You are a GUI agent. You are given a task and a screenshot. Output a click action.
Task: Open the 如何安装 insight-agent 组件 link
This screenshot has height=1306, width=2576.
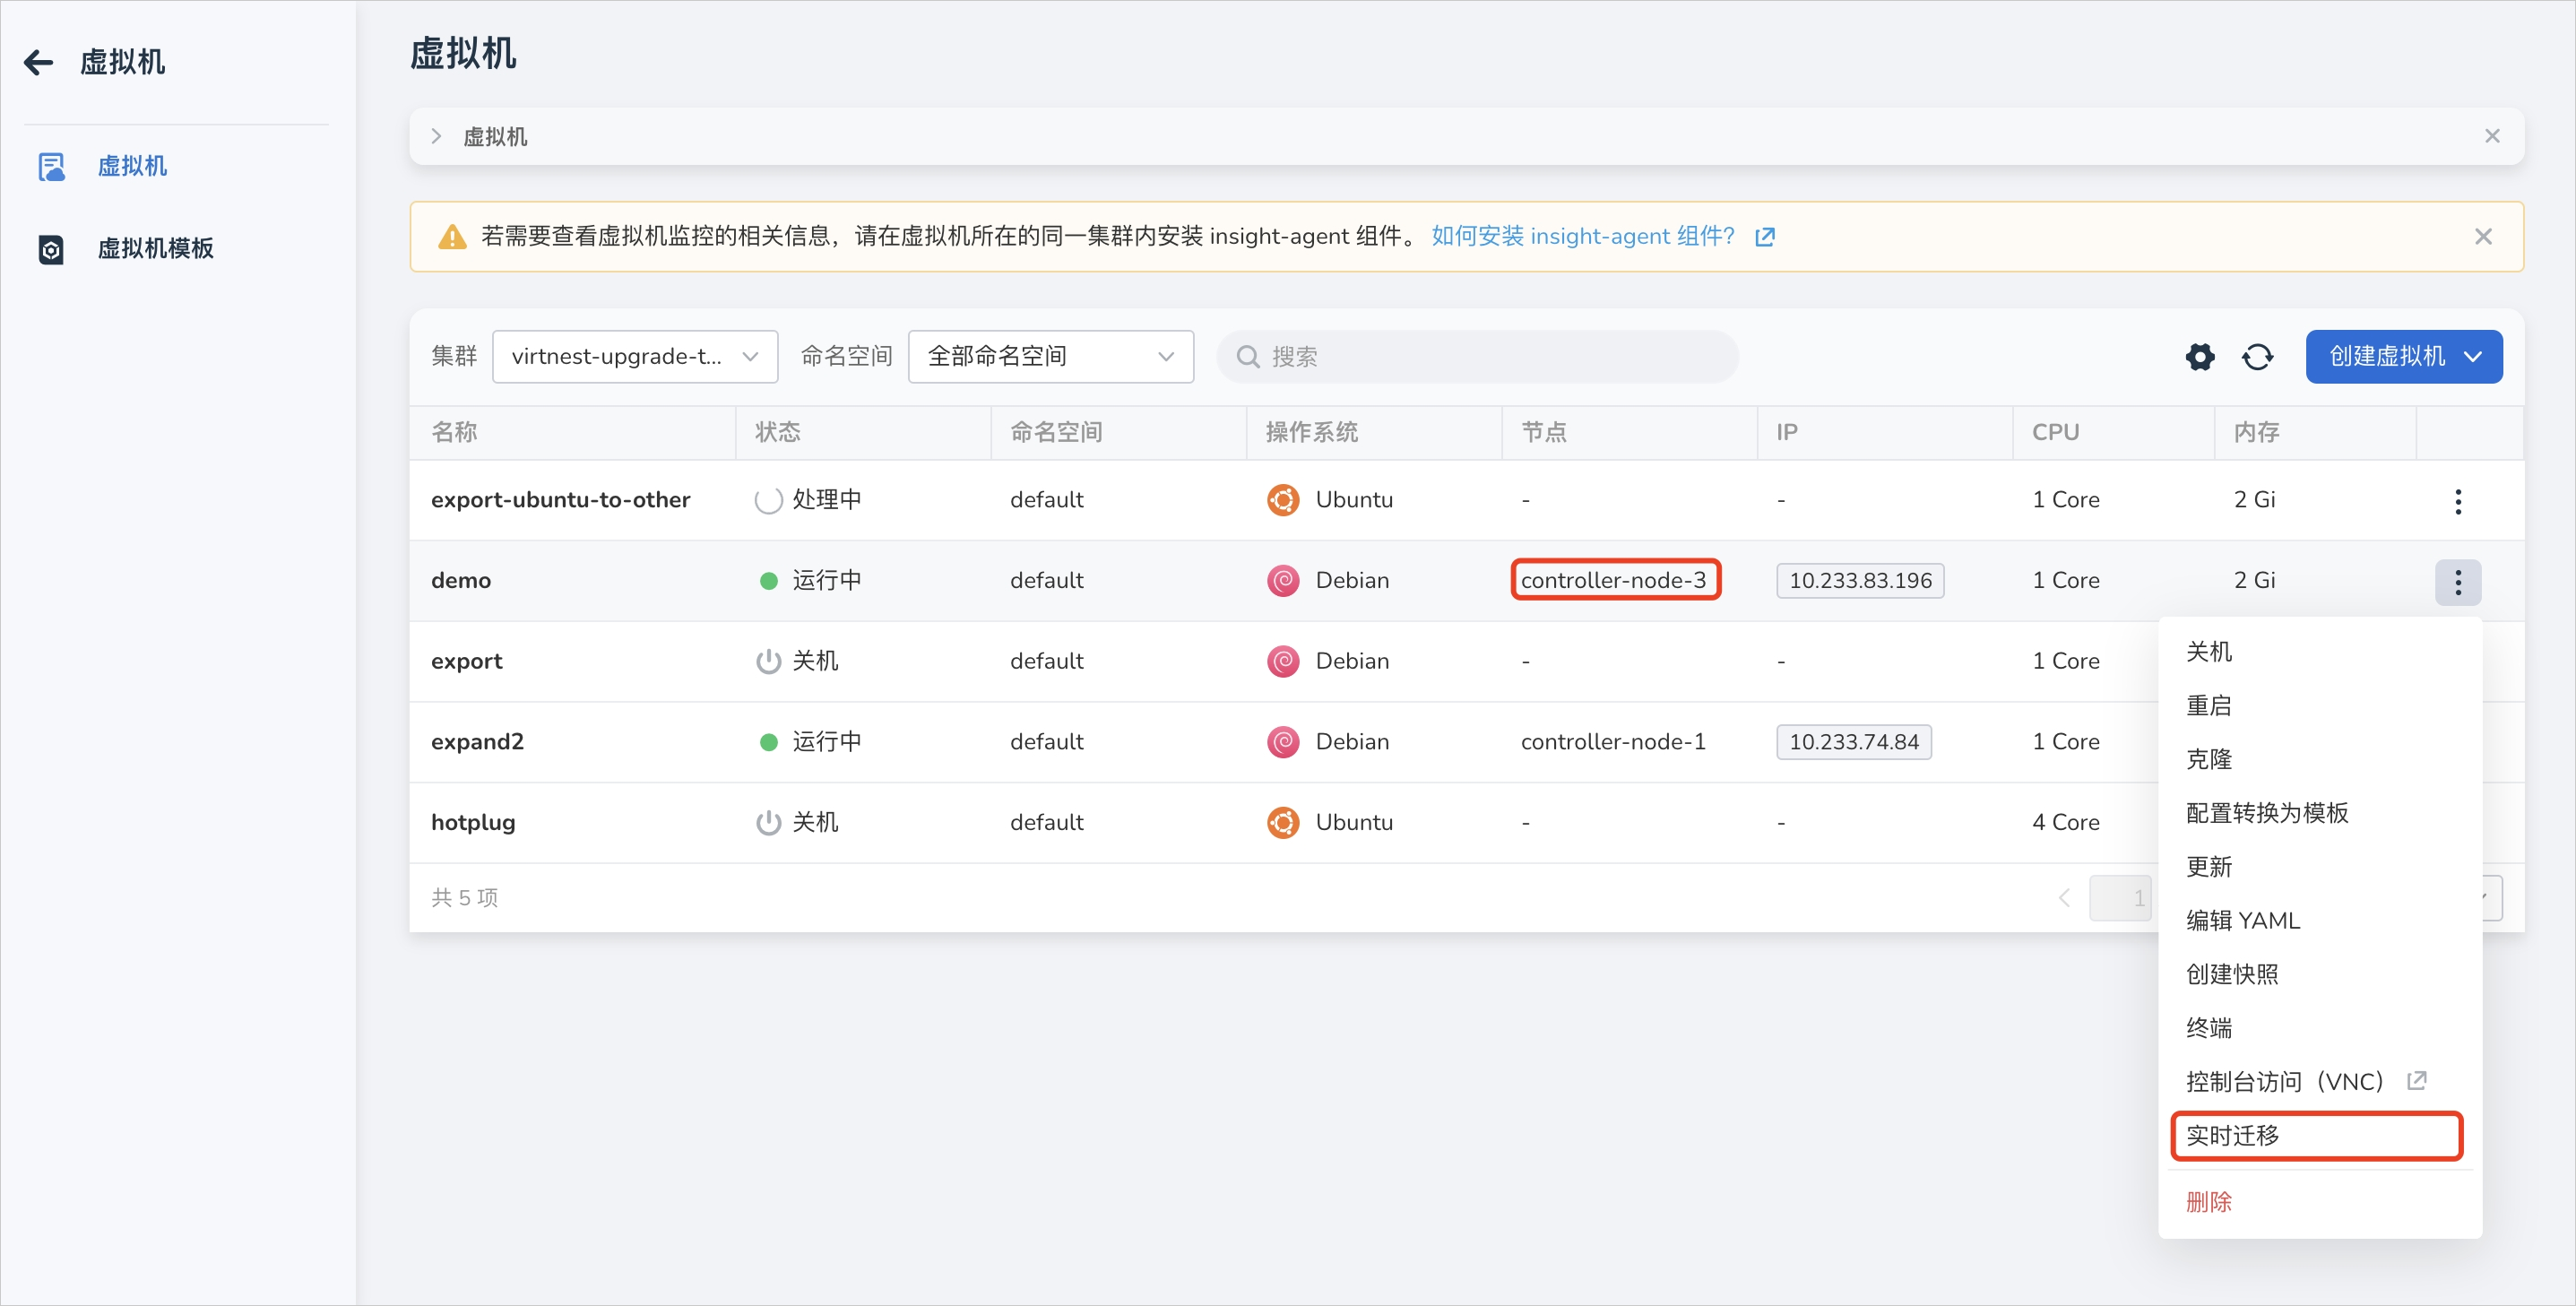tap(1582, 237)
